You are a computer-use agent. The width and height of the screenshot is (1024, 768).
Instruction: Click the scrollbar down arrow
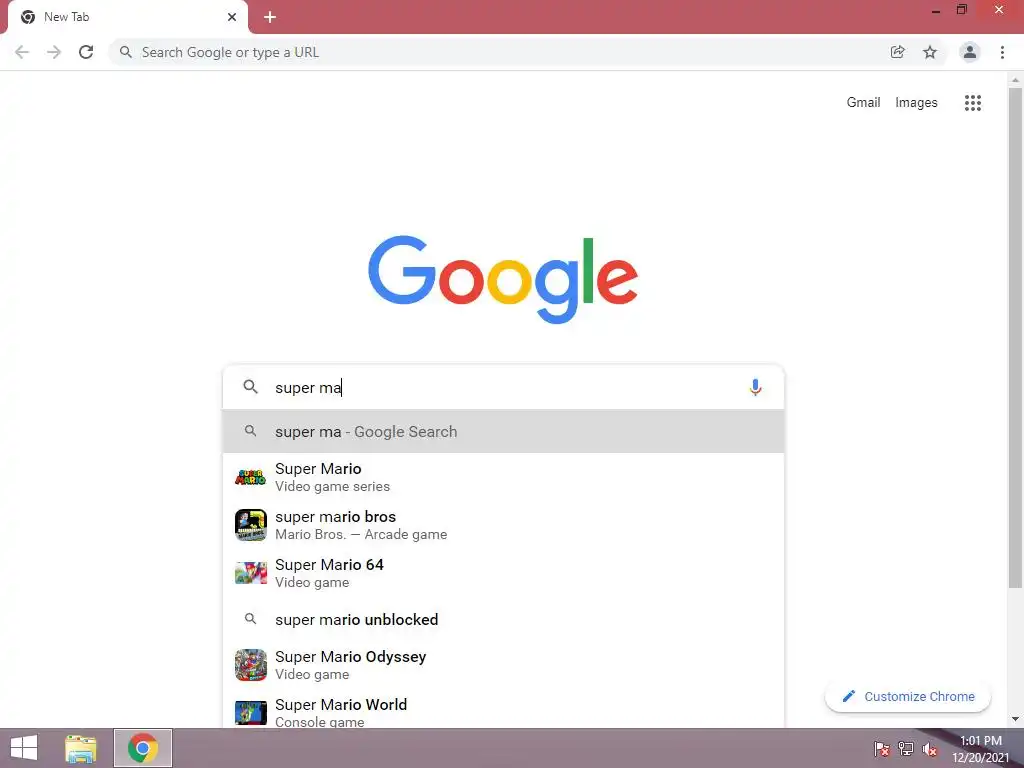point(1015,719)
